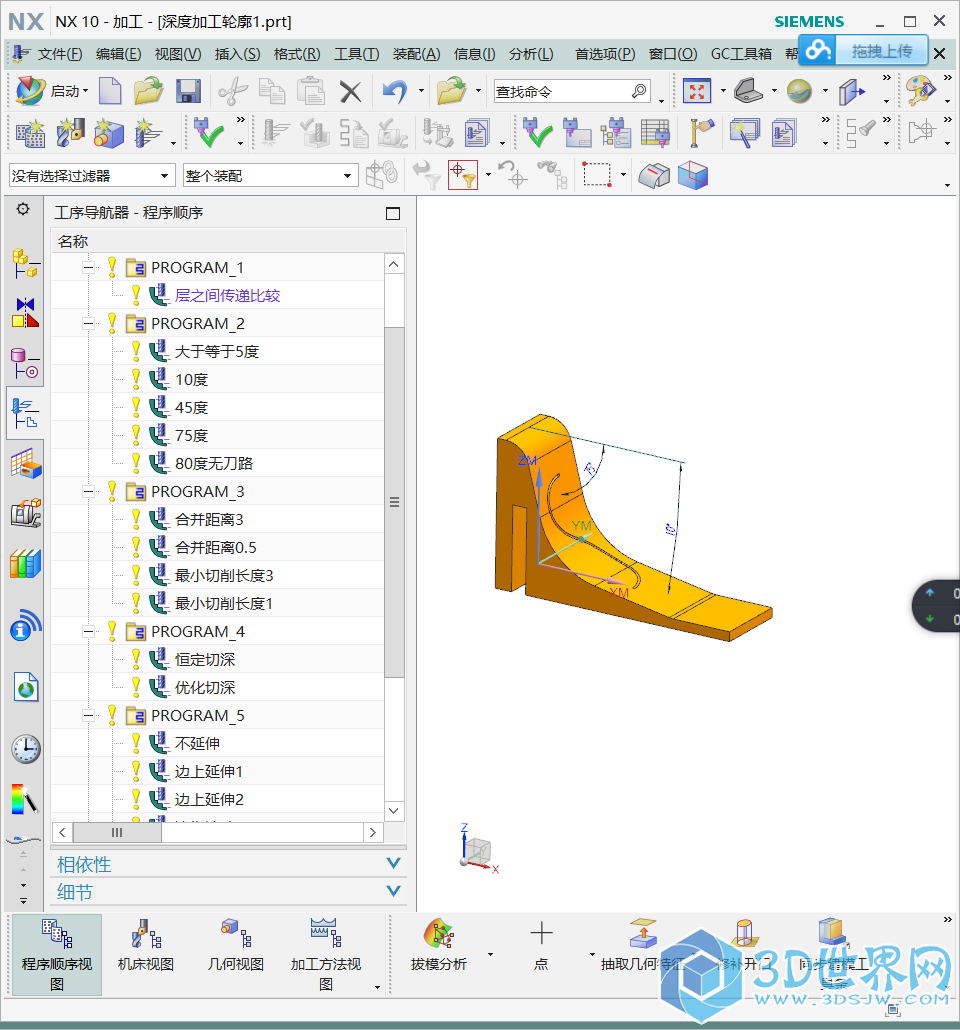The height and width of the screenshot is (1030, 960).
Task: Click the Create Tool icon
Action: click(70, 133)
